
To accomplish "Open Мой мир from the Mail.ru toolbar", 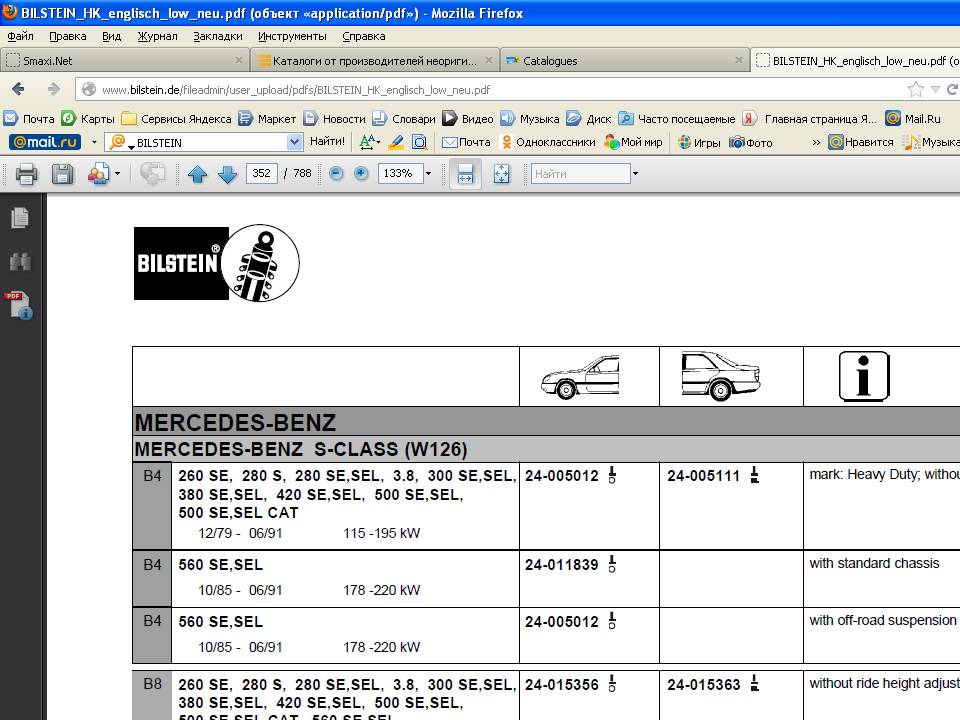I will pyautogui.click(x=633, y=142).
